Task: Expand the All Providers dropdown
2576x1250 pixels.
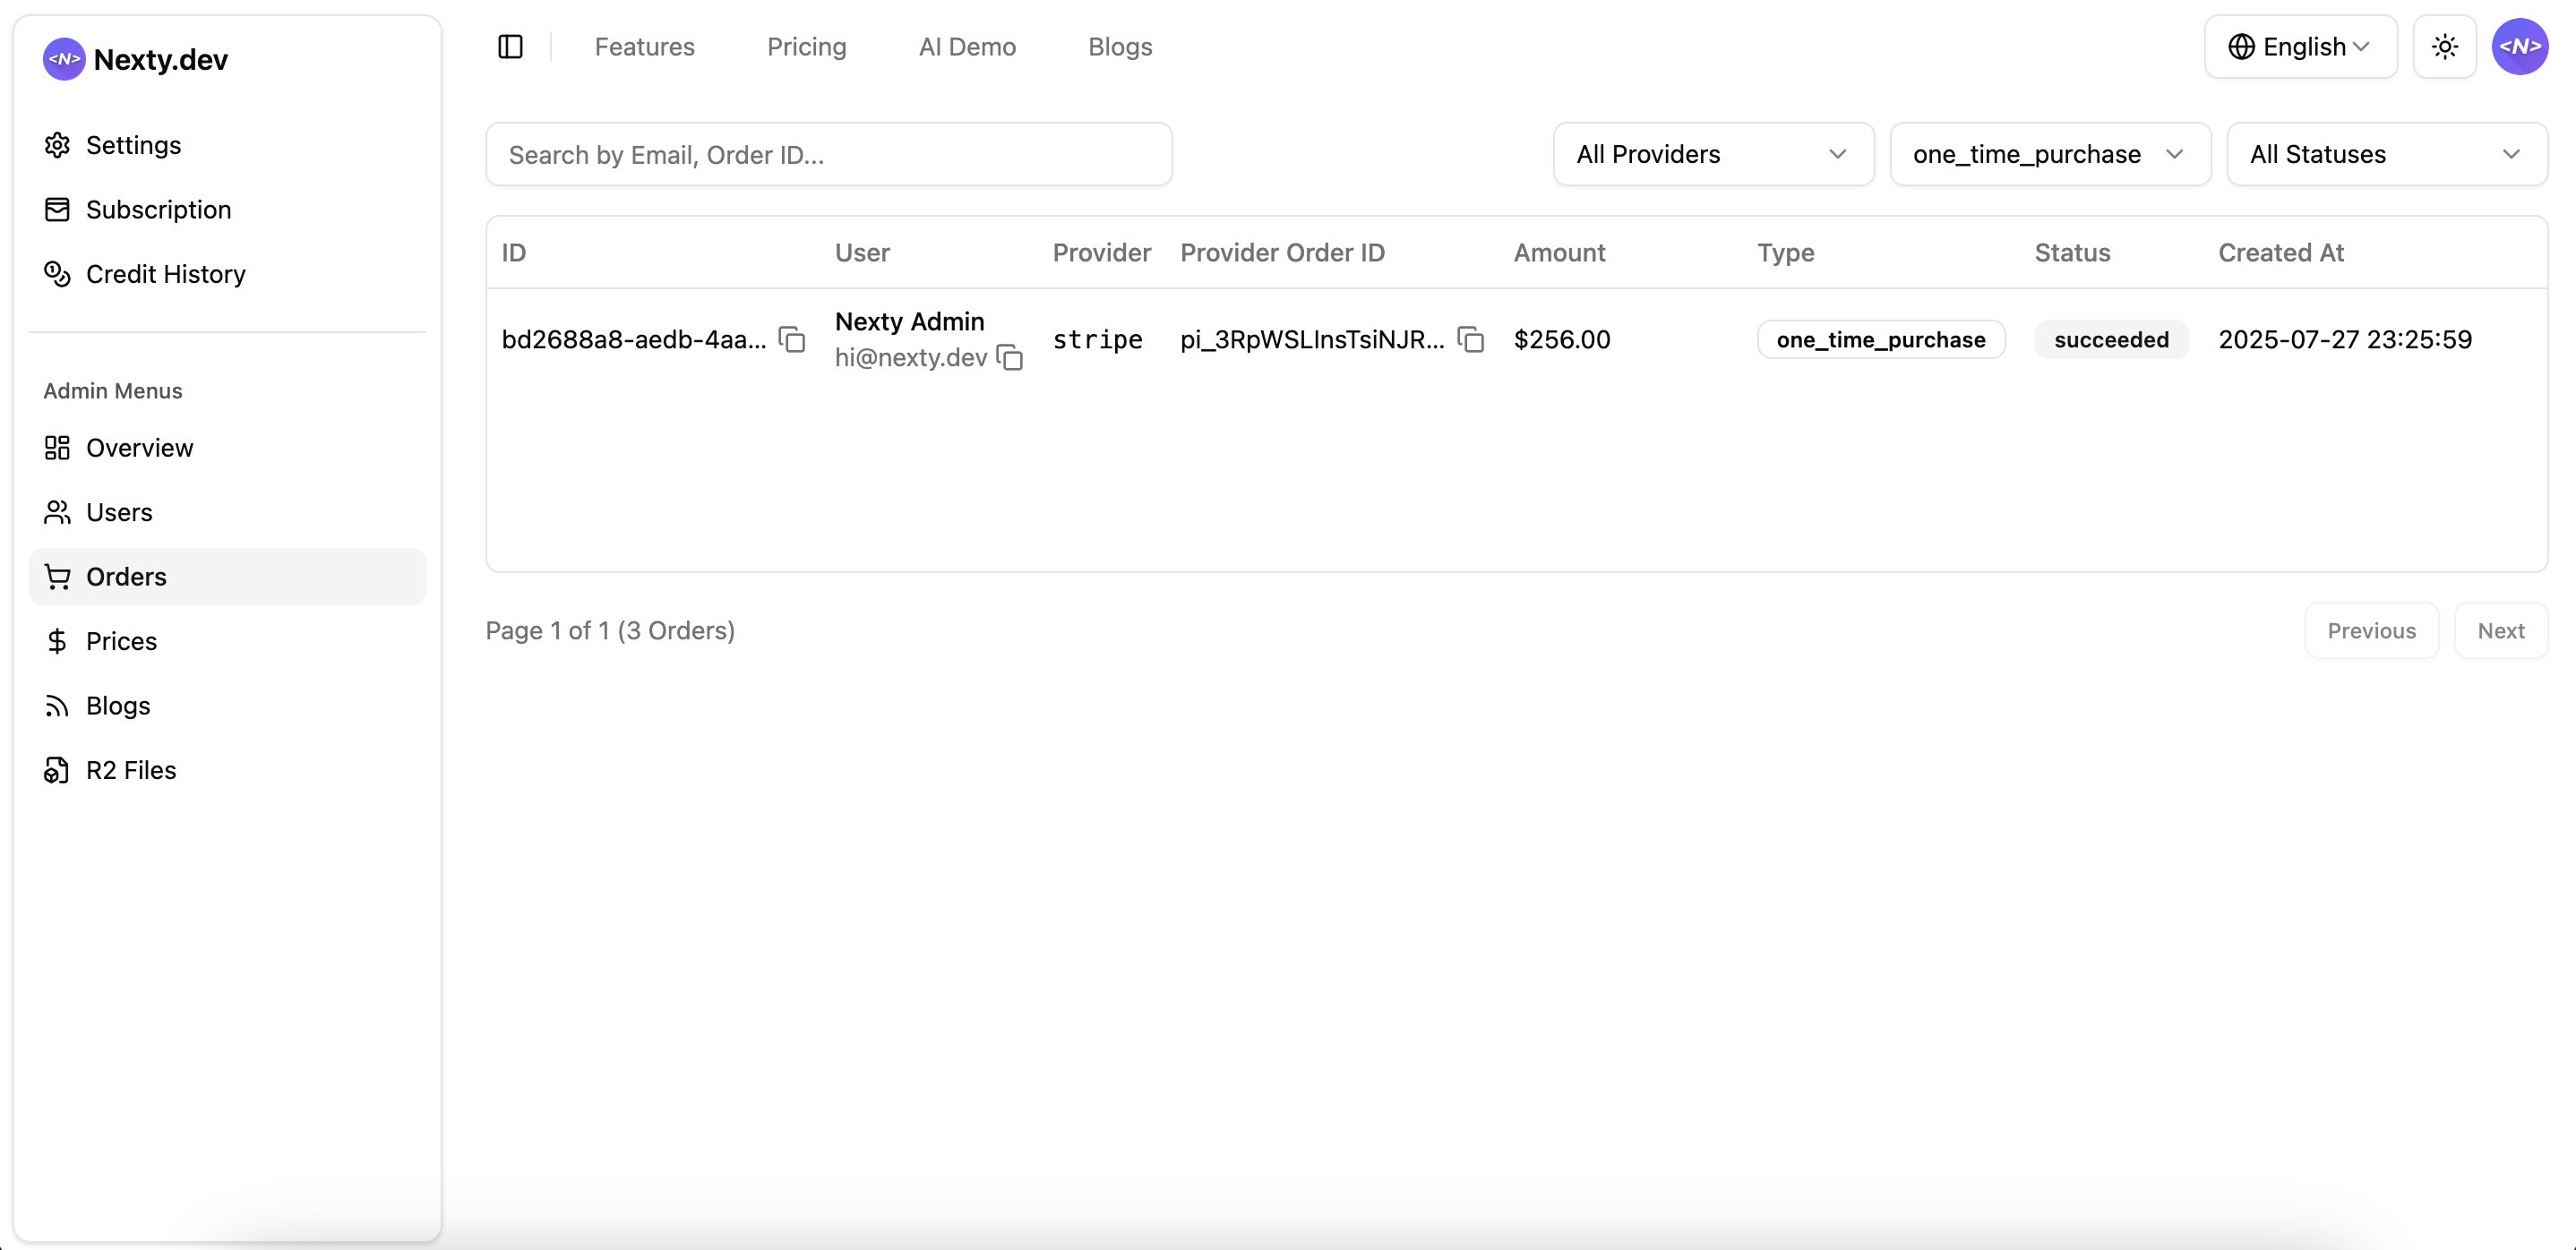Action: pos(1712,154)
